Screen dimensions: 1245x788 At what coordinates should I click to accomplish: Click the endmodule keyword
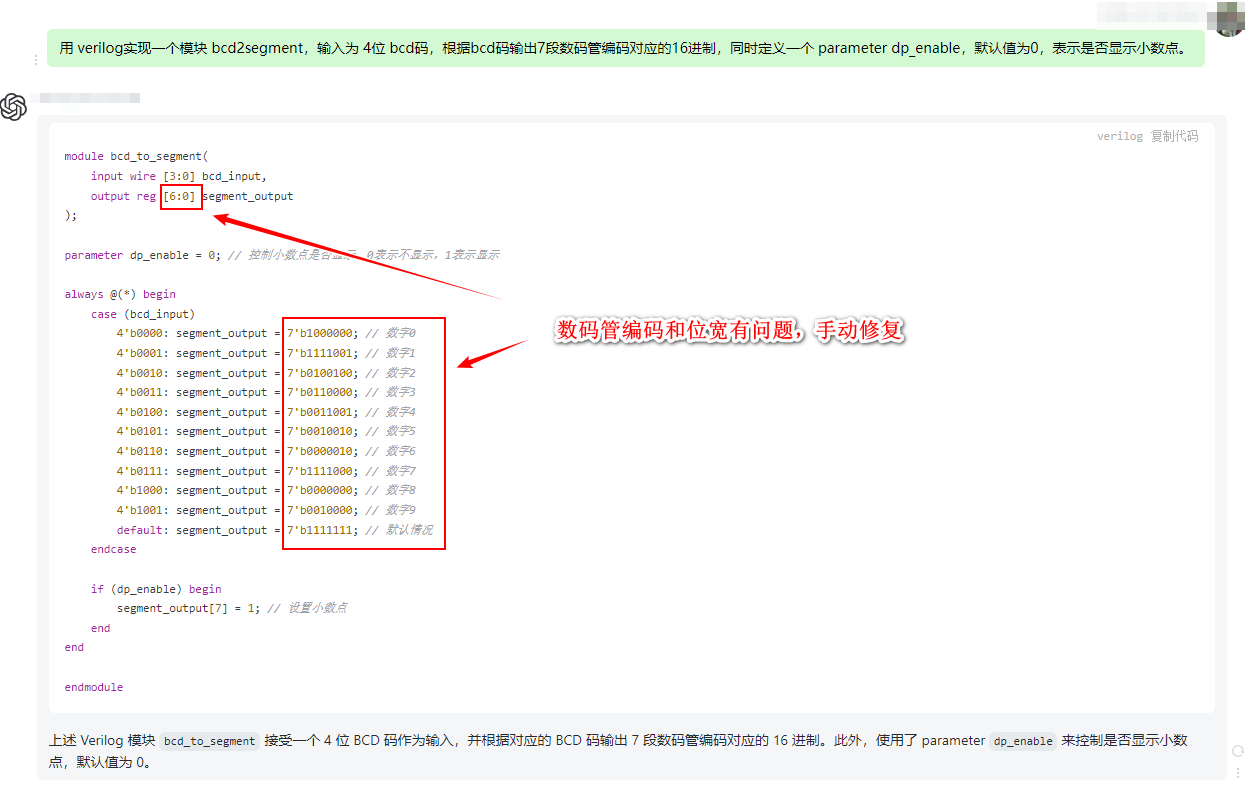point(94,687)
